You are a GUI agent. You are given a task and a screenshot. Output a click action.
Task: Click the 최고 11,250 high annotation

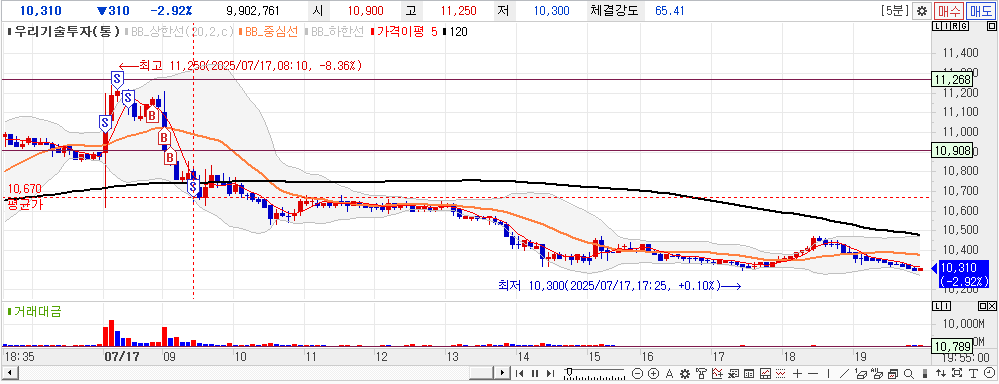pyautogui.click(x=241, y=65)
